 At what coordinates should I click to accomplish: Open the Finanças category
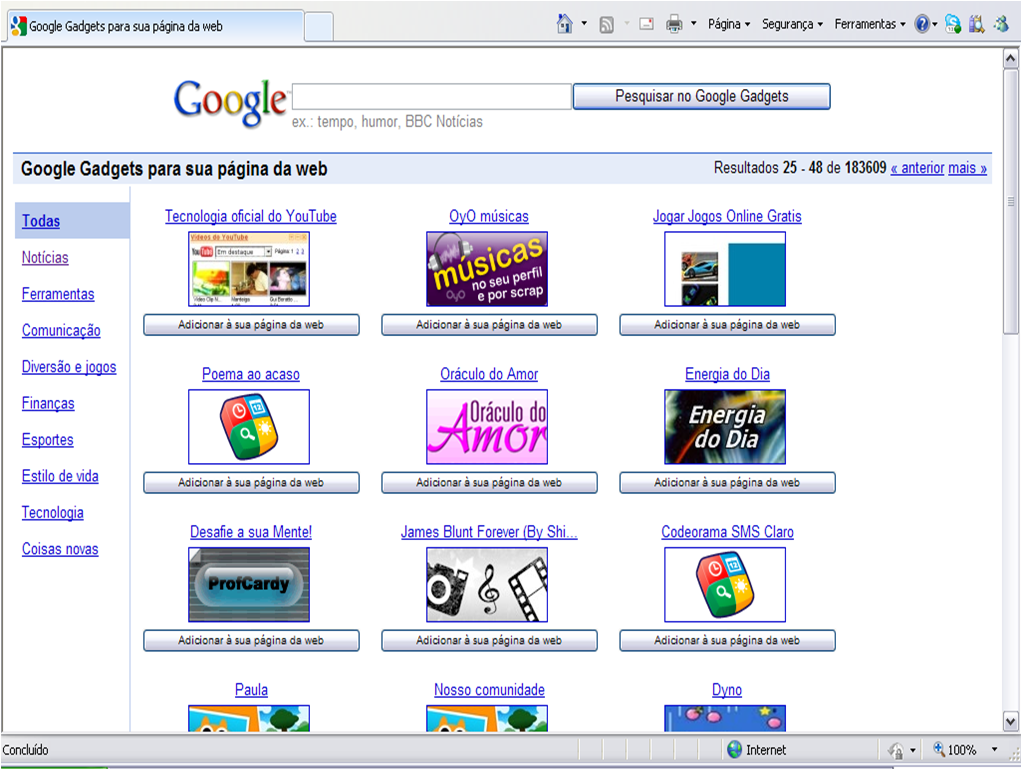point(48,404)
